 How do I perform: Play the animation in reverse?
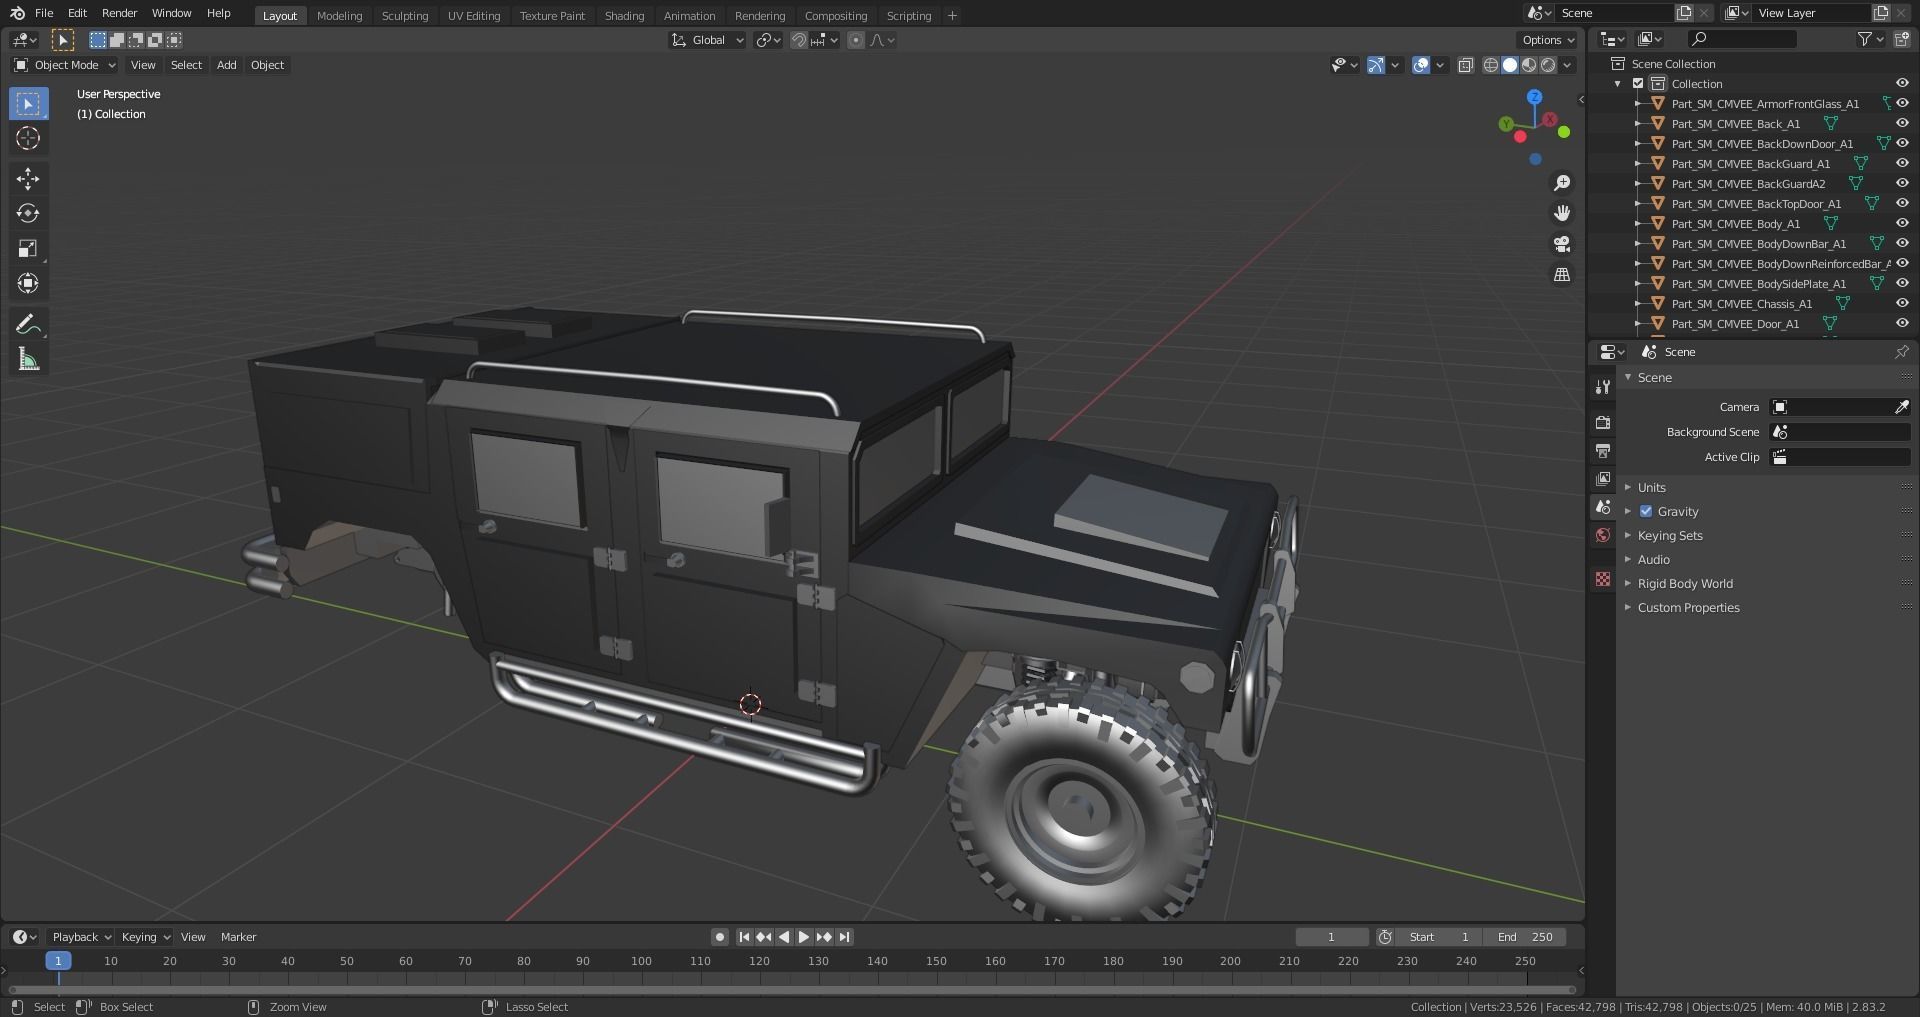[784, 937]
